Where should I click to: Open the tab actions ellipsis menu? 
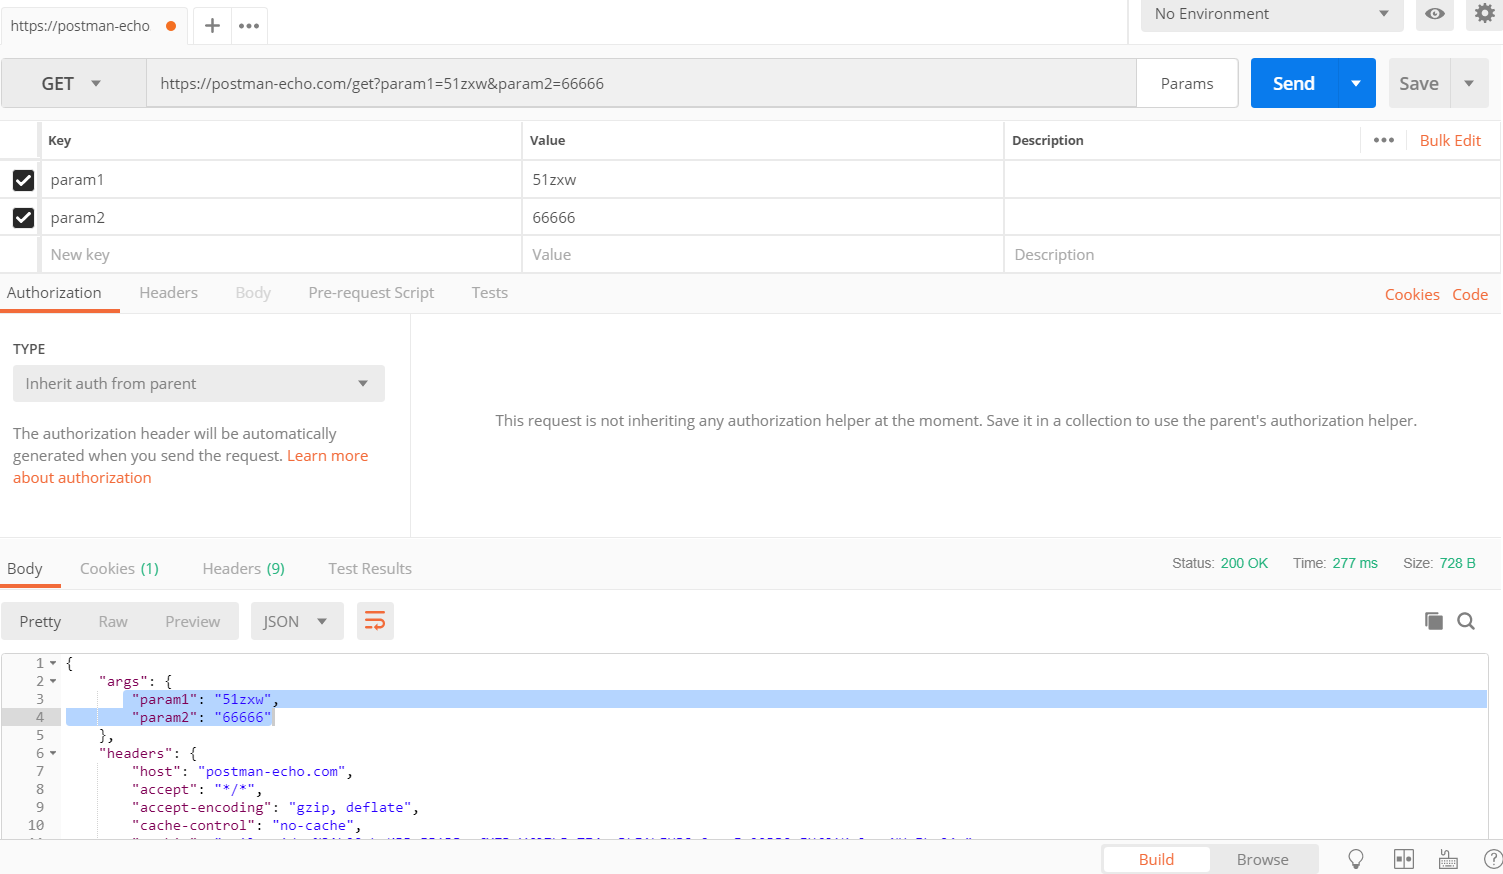coord(249,26)
